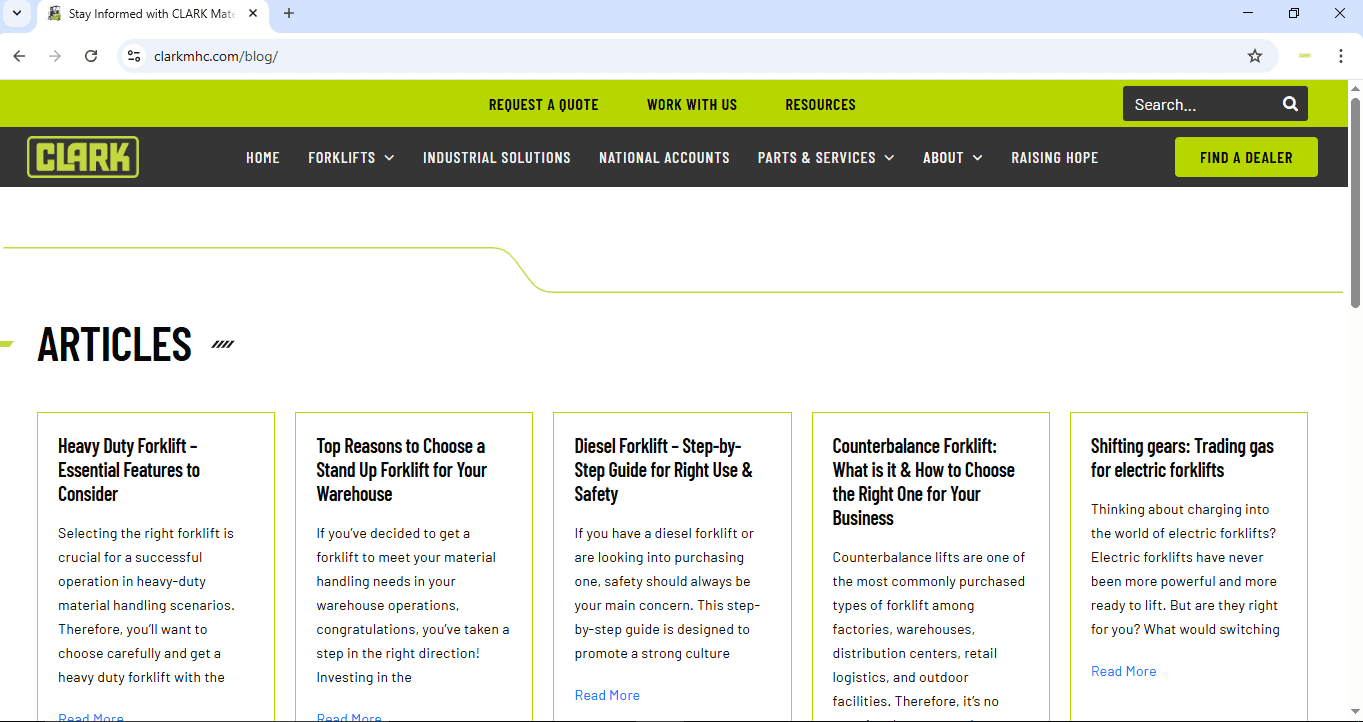This screenshot has height=722, width=1363.
Task: Reload the current page
Action: tap(91, 56)
